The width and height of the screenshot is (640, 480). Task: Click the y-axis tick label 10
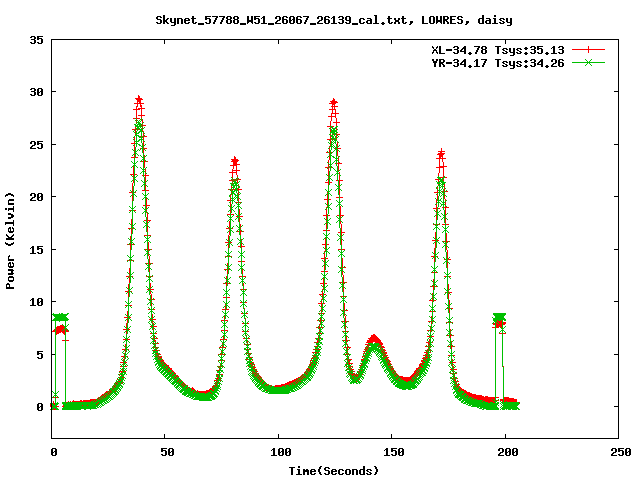(36, 302)
